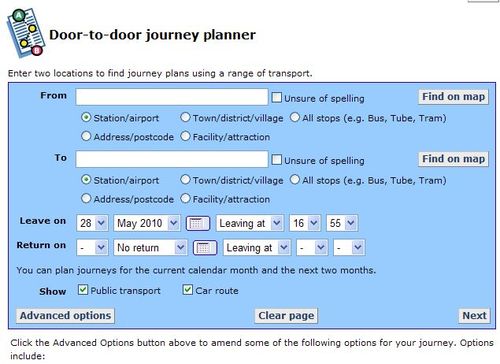This screenshot has height=364, width=500.
Task: Click the Advanced options button
Action: [x=65, y=315]
